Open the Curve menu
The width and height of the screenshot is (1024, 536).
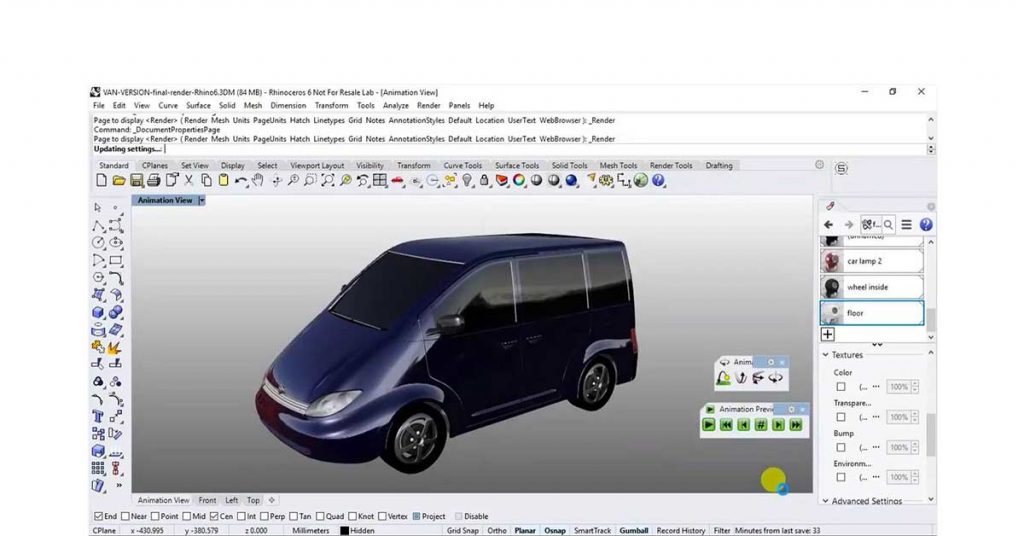168,106
